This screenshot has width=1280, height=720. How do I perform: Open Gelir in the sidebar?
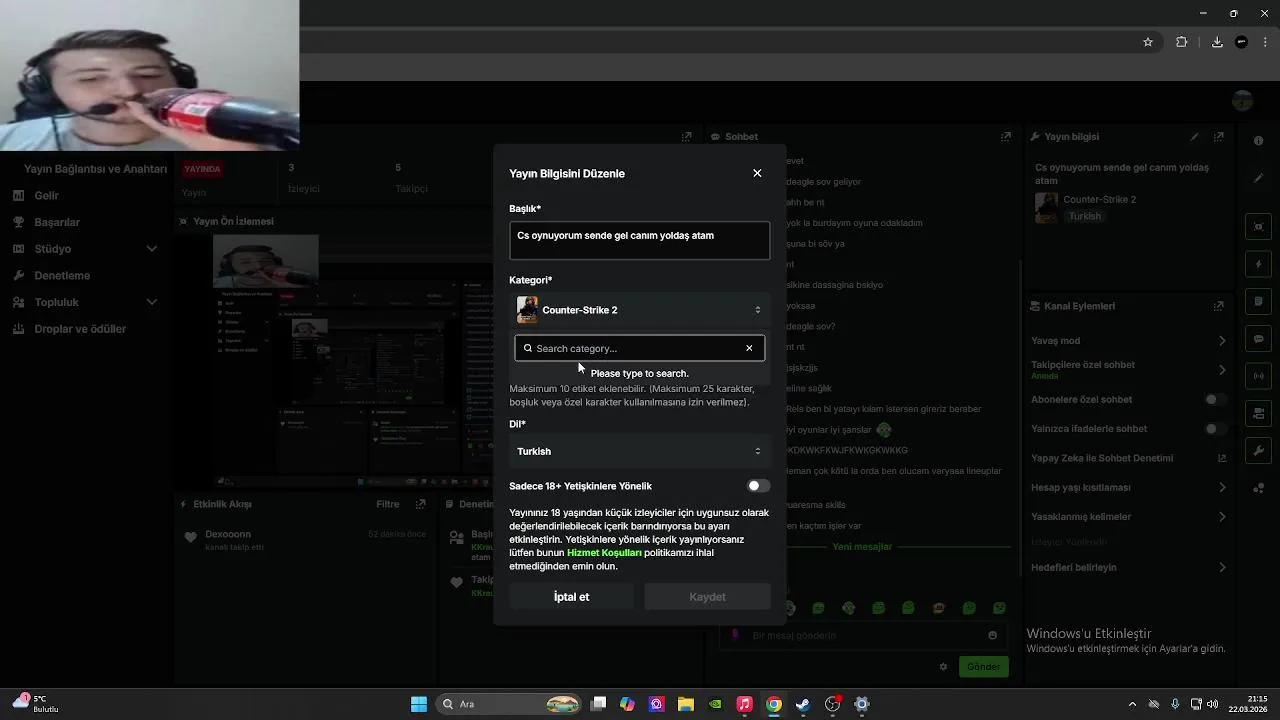click(x=47, y=196)
